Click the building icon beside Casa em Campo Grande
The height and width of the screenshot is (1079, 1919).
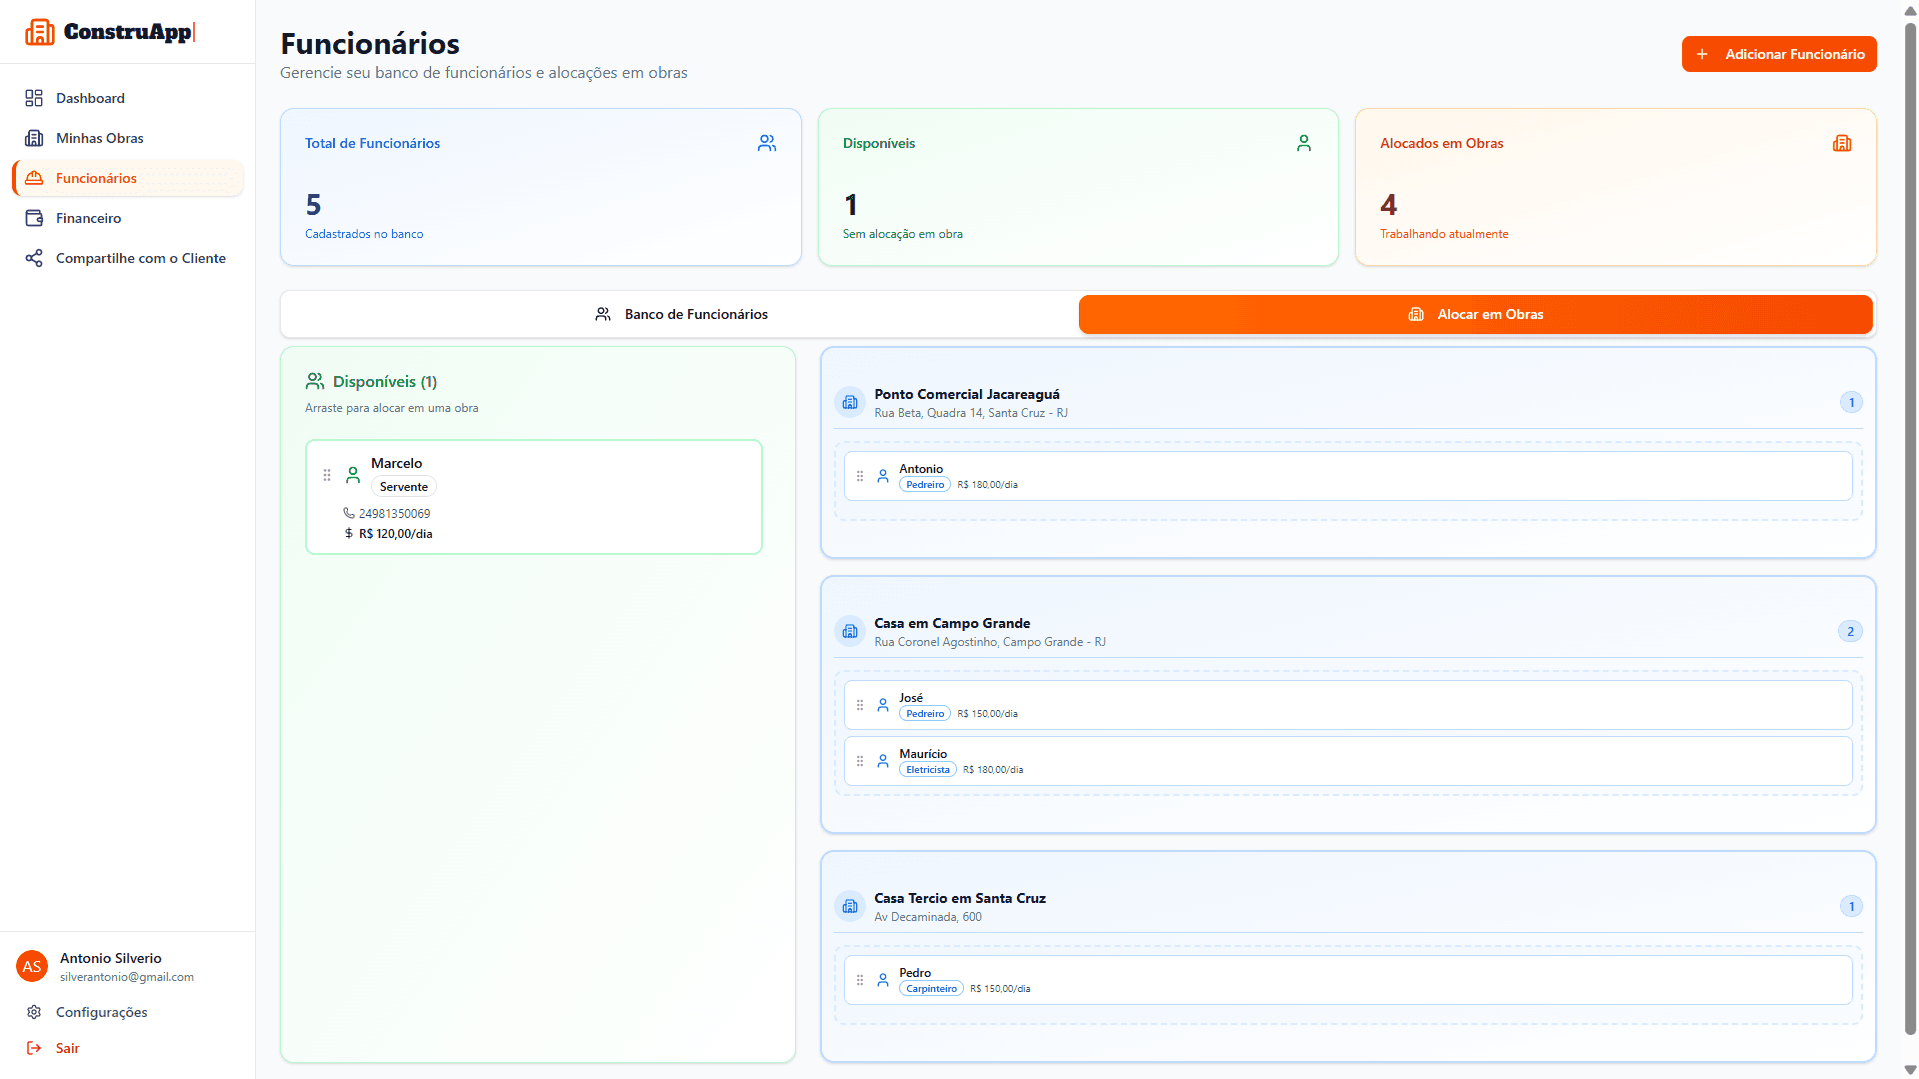pyautogui.click(x=849, y=631)
